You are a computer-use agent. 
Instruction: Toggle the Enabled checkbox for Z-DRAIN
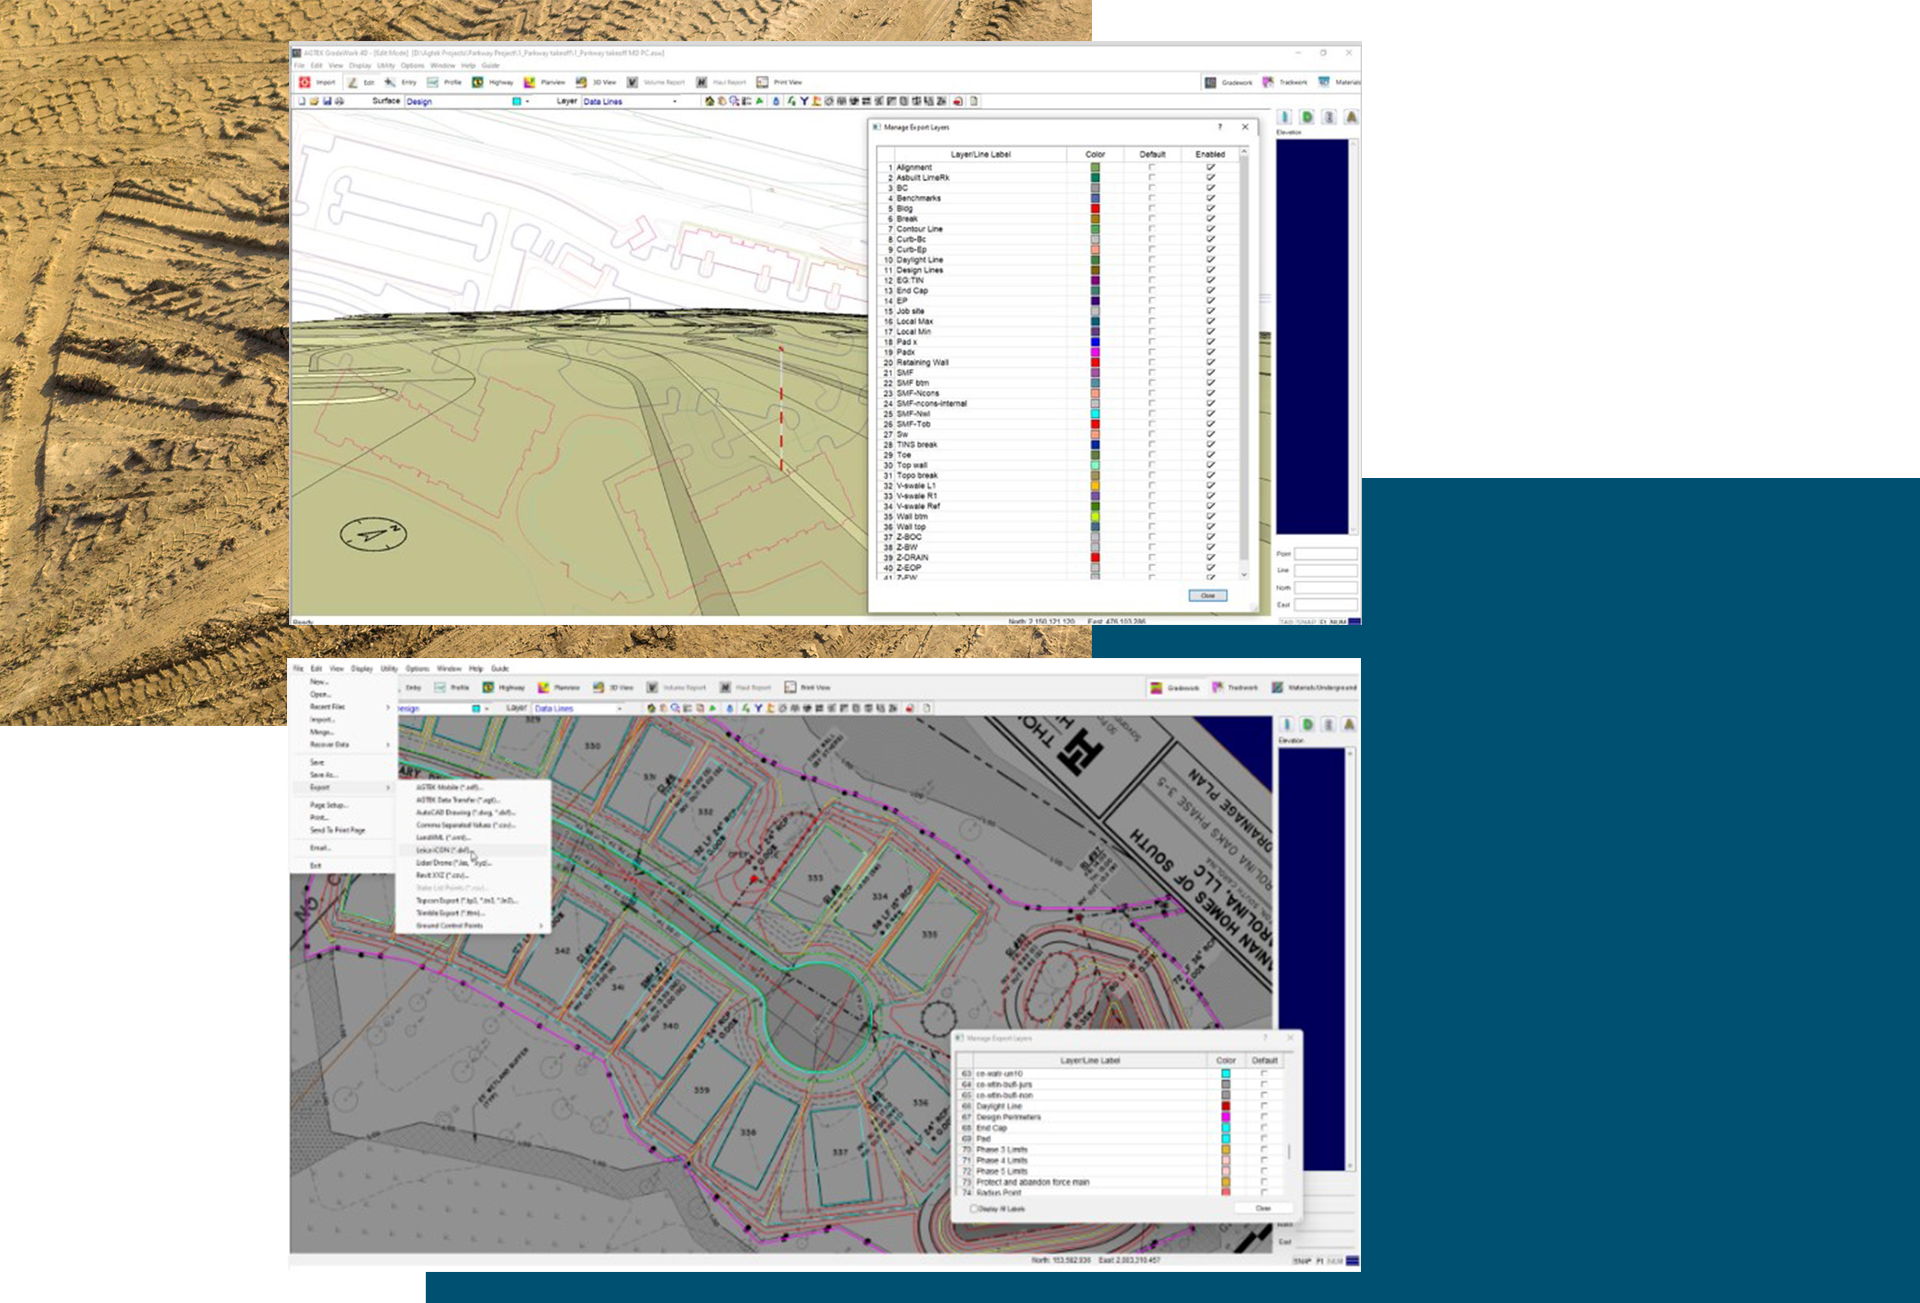(1210, 557)
